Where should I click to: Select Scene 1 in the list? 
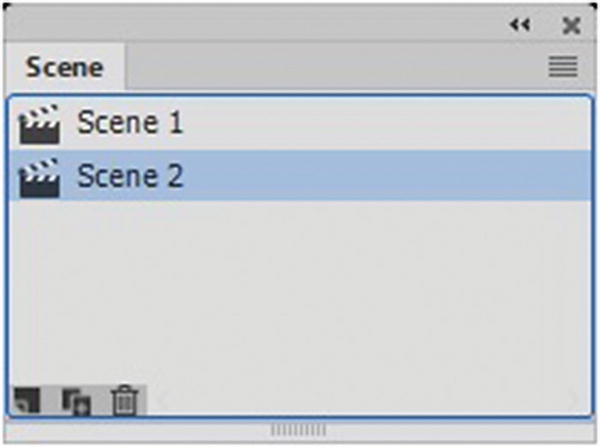click(130, 124)
